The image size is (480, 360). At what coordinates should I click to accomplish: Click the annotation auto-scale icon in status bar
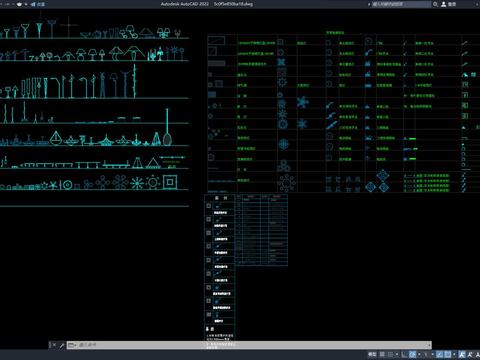point(470,354)
